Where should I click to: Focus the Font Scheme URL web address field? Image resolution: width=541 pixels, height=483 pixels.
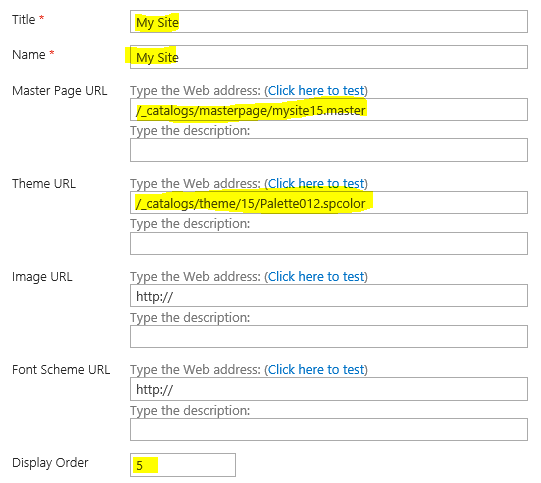(x=328, y=389)
